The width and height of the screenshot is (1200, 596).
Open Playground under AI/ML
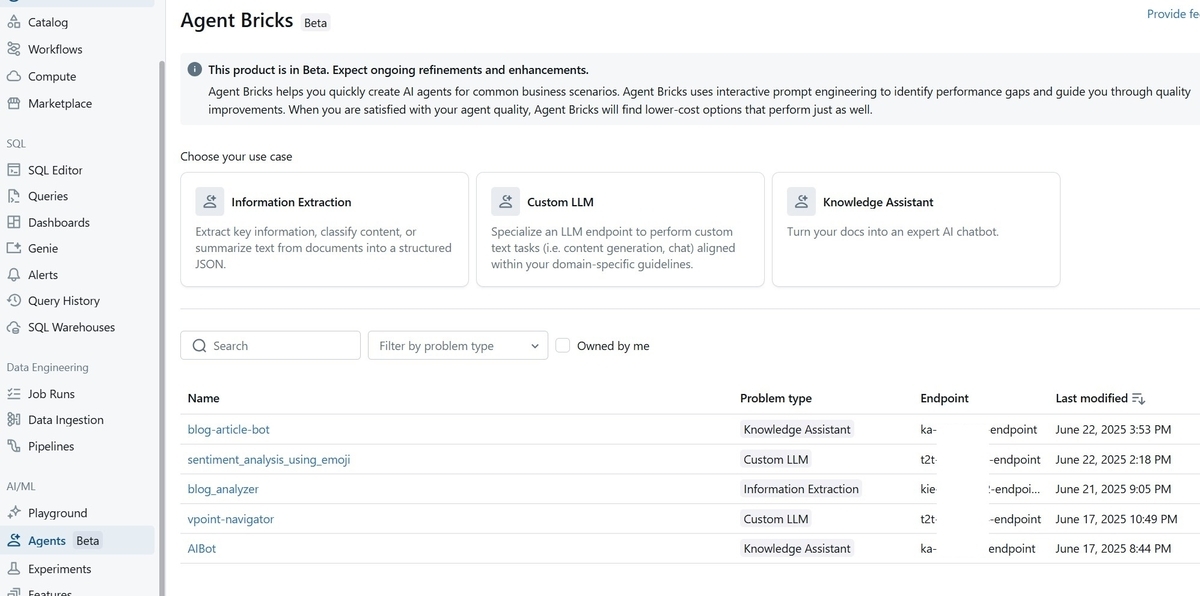coord(57,513)
